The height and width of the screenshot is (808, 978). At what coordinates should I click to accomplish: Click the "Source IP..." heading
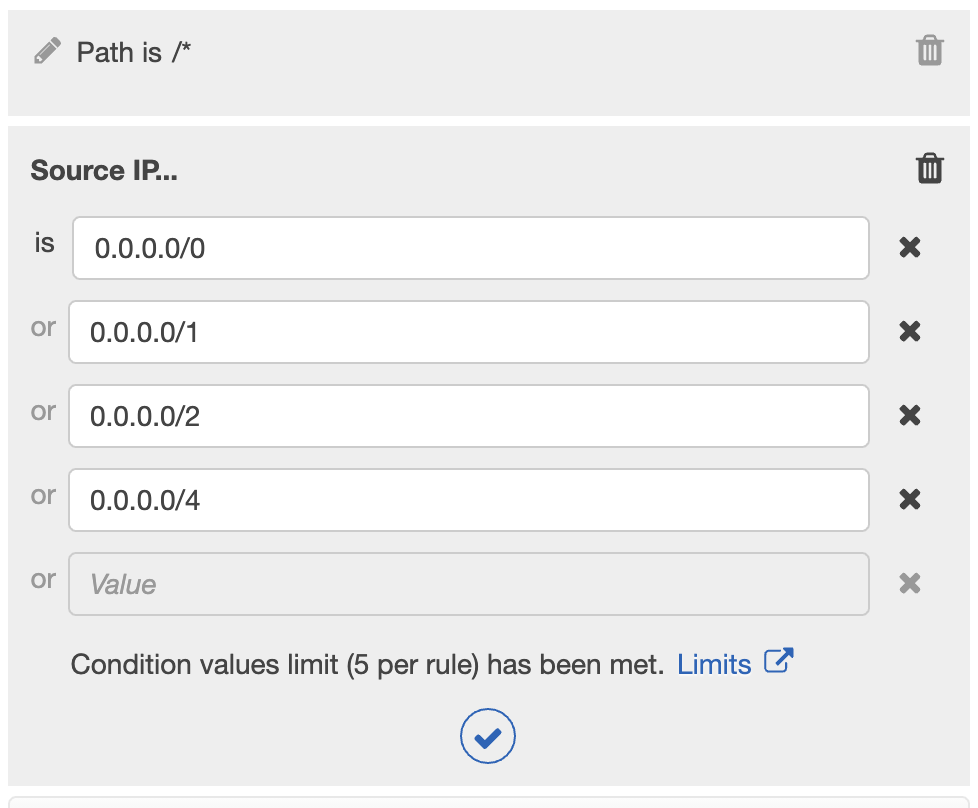(x=104, y=170)
